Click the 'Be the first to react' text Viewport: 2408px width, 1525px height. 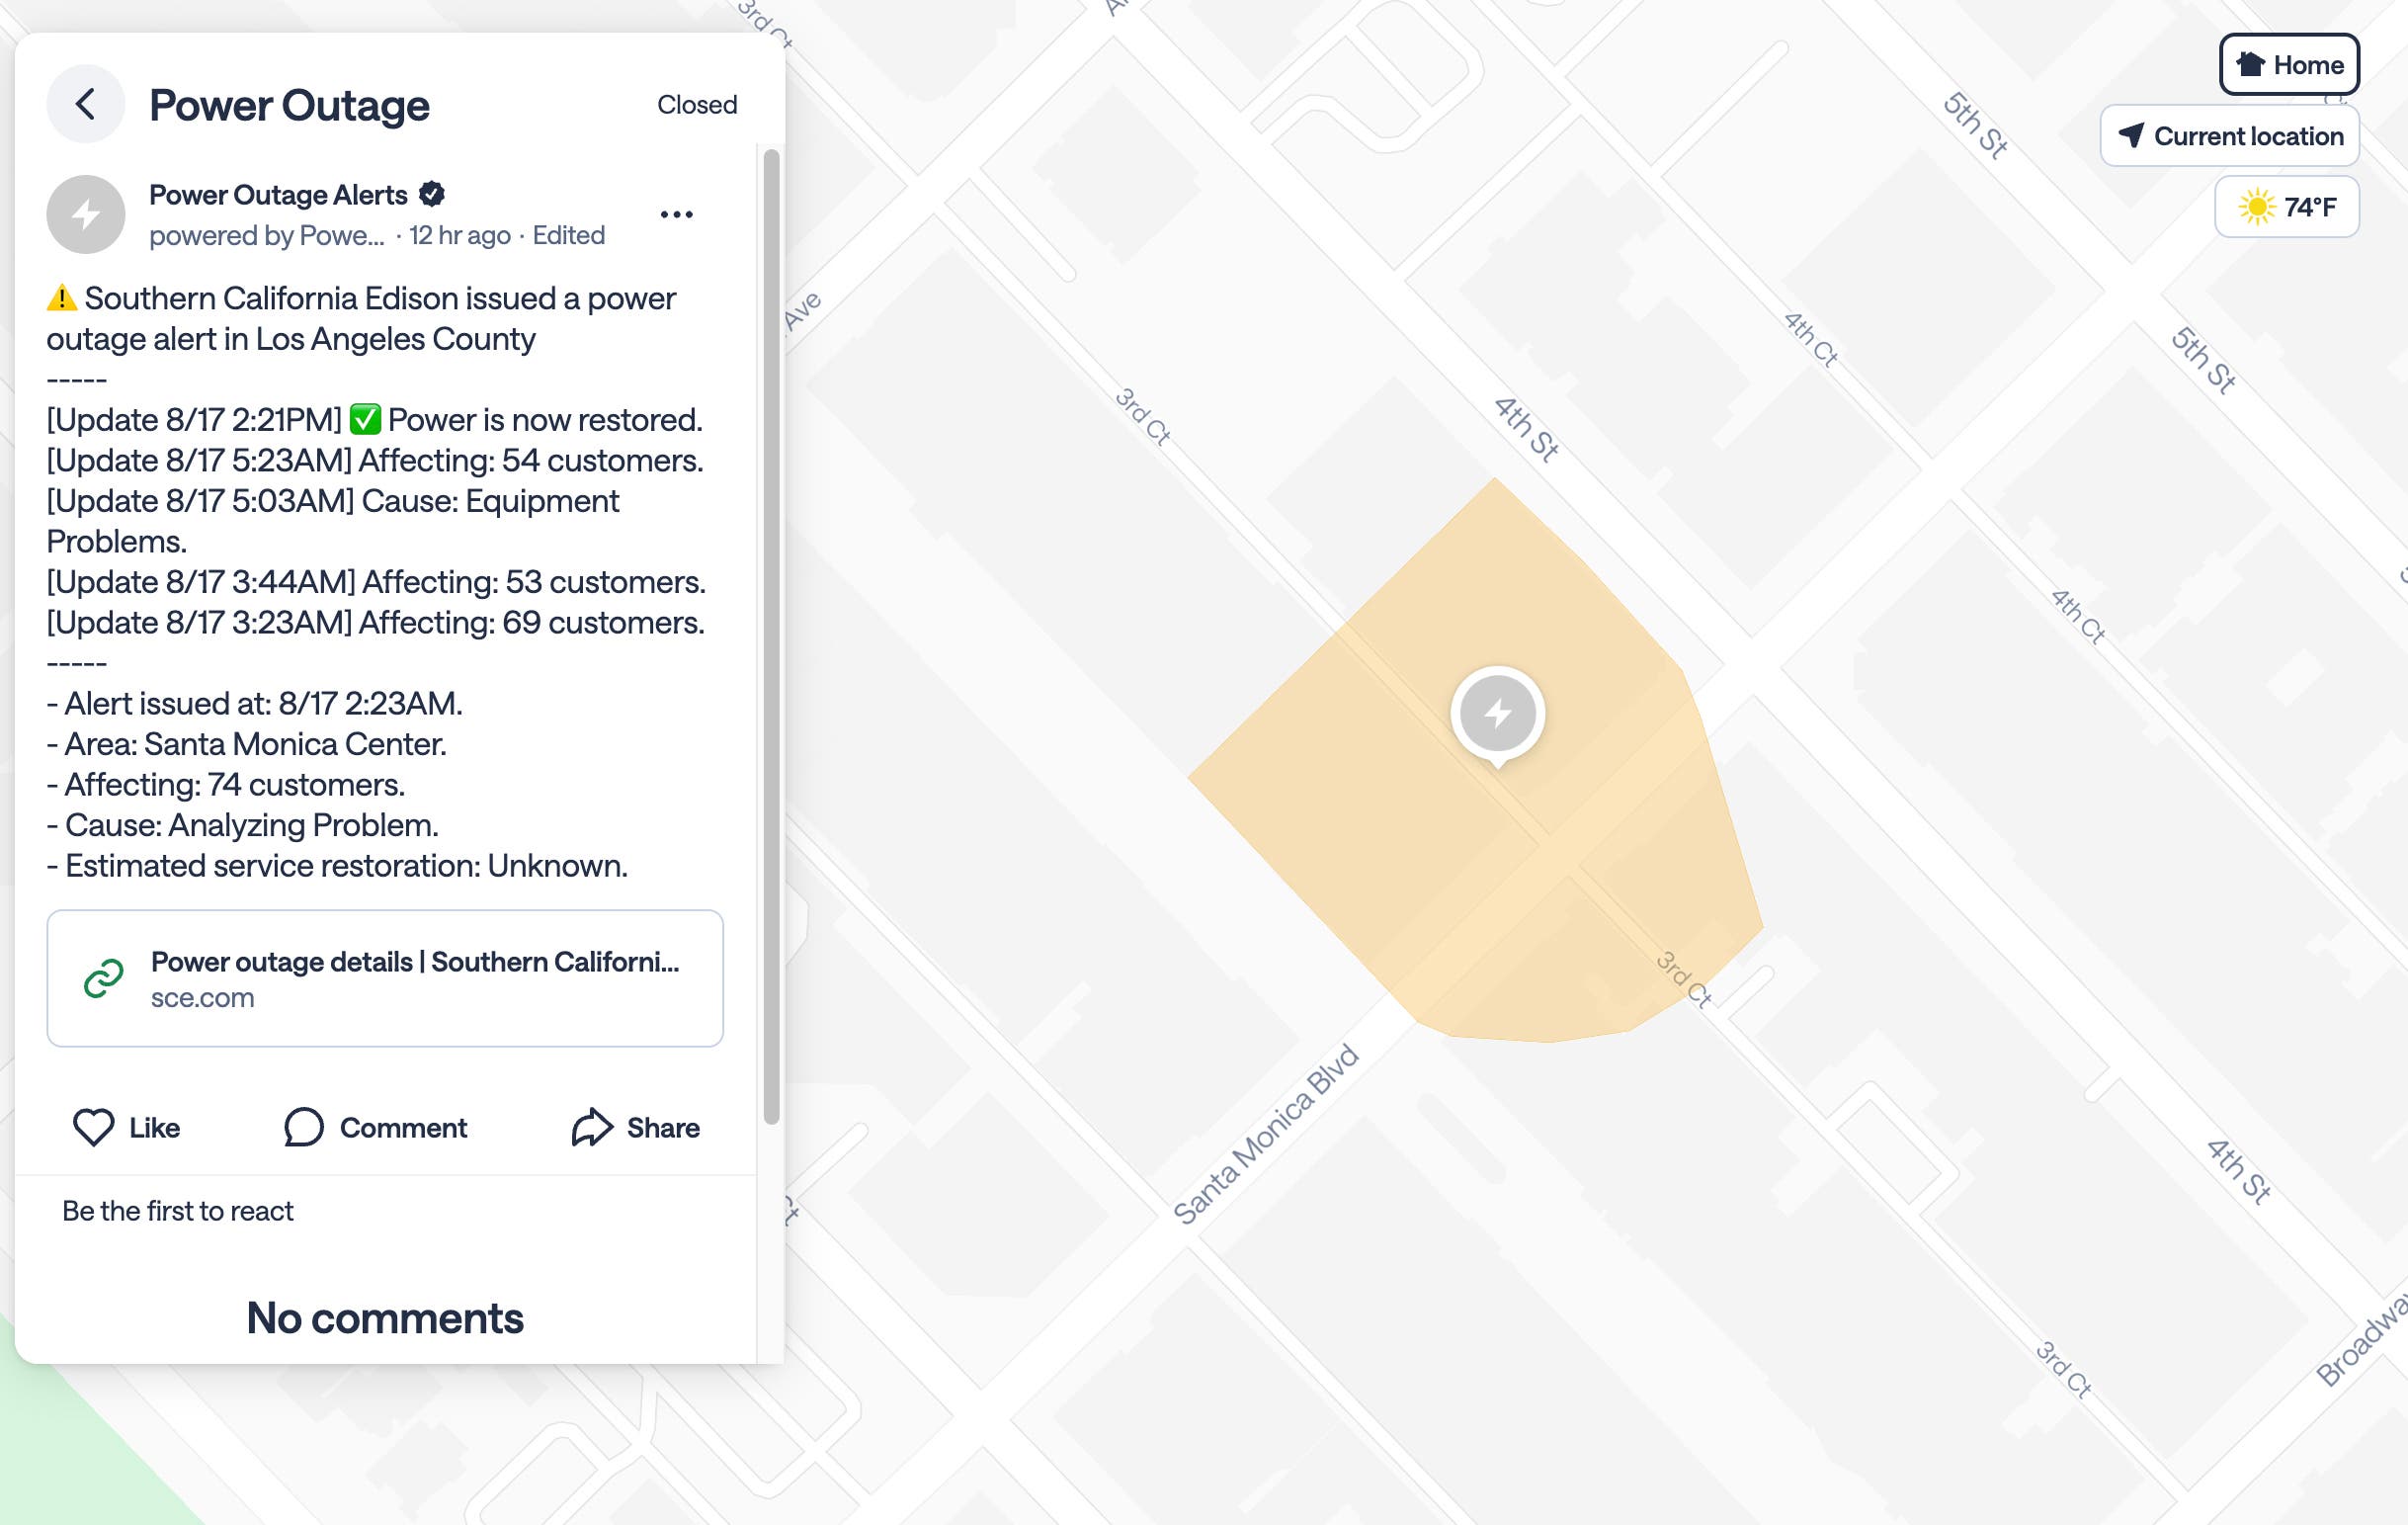coord(178,1211)
